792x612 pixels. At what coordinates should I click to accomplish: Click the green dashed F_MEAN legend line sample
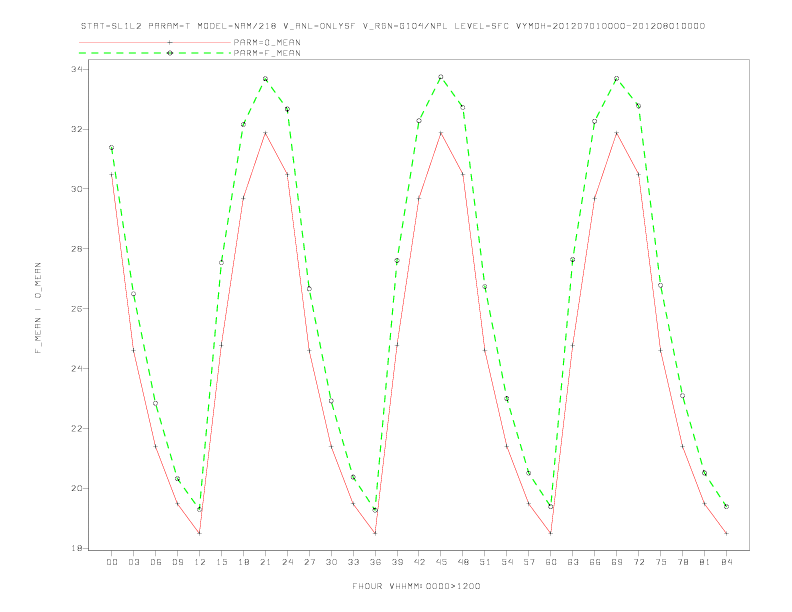click(155, 53)
